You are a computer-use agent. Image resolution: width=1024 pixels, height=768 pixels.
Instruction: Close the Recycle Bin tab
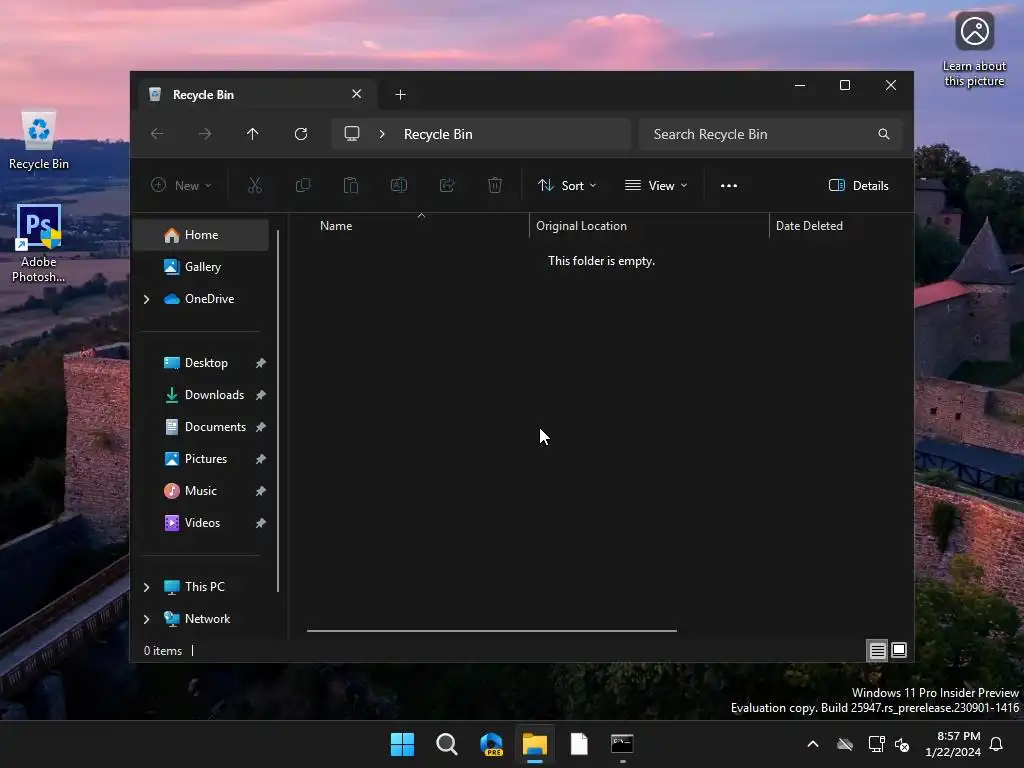(x=357, y=94)
